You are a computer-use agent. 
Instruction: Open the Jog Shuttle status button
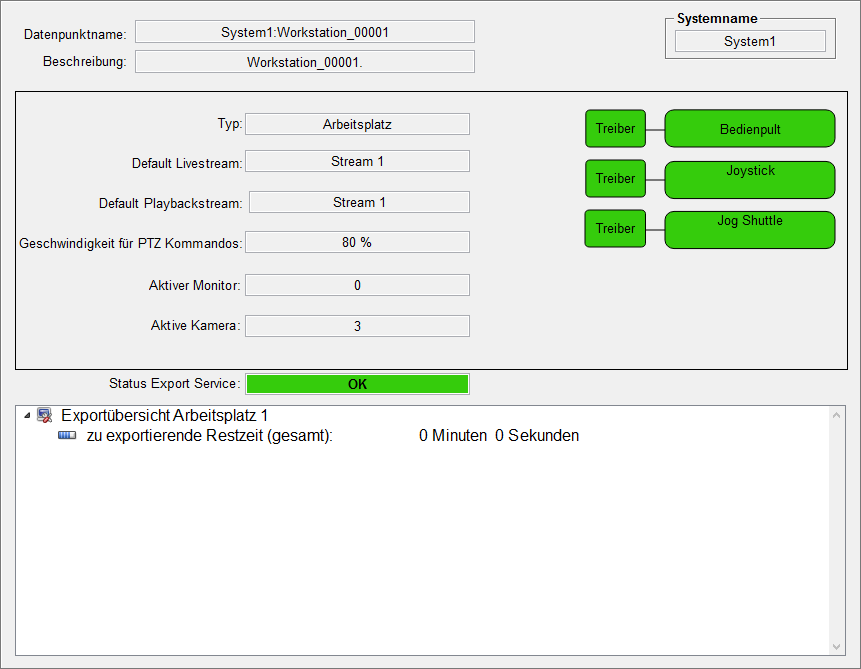[750, 230]
